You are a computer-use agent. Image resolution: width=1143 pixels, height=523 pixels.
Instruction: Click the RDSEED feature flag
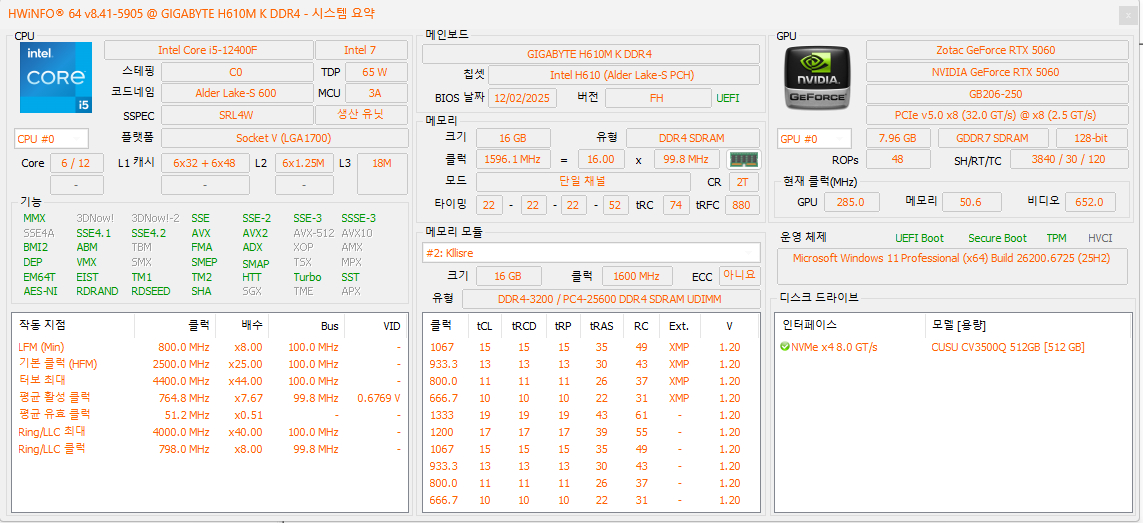pos(151,291)
